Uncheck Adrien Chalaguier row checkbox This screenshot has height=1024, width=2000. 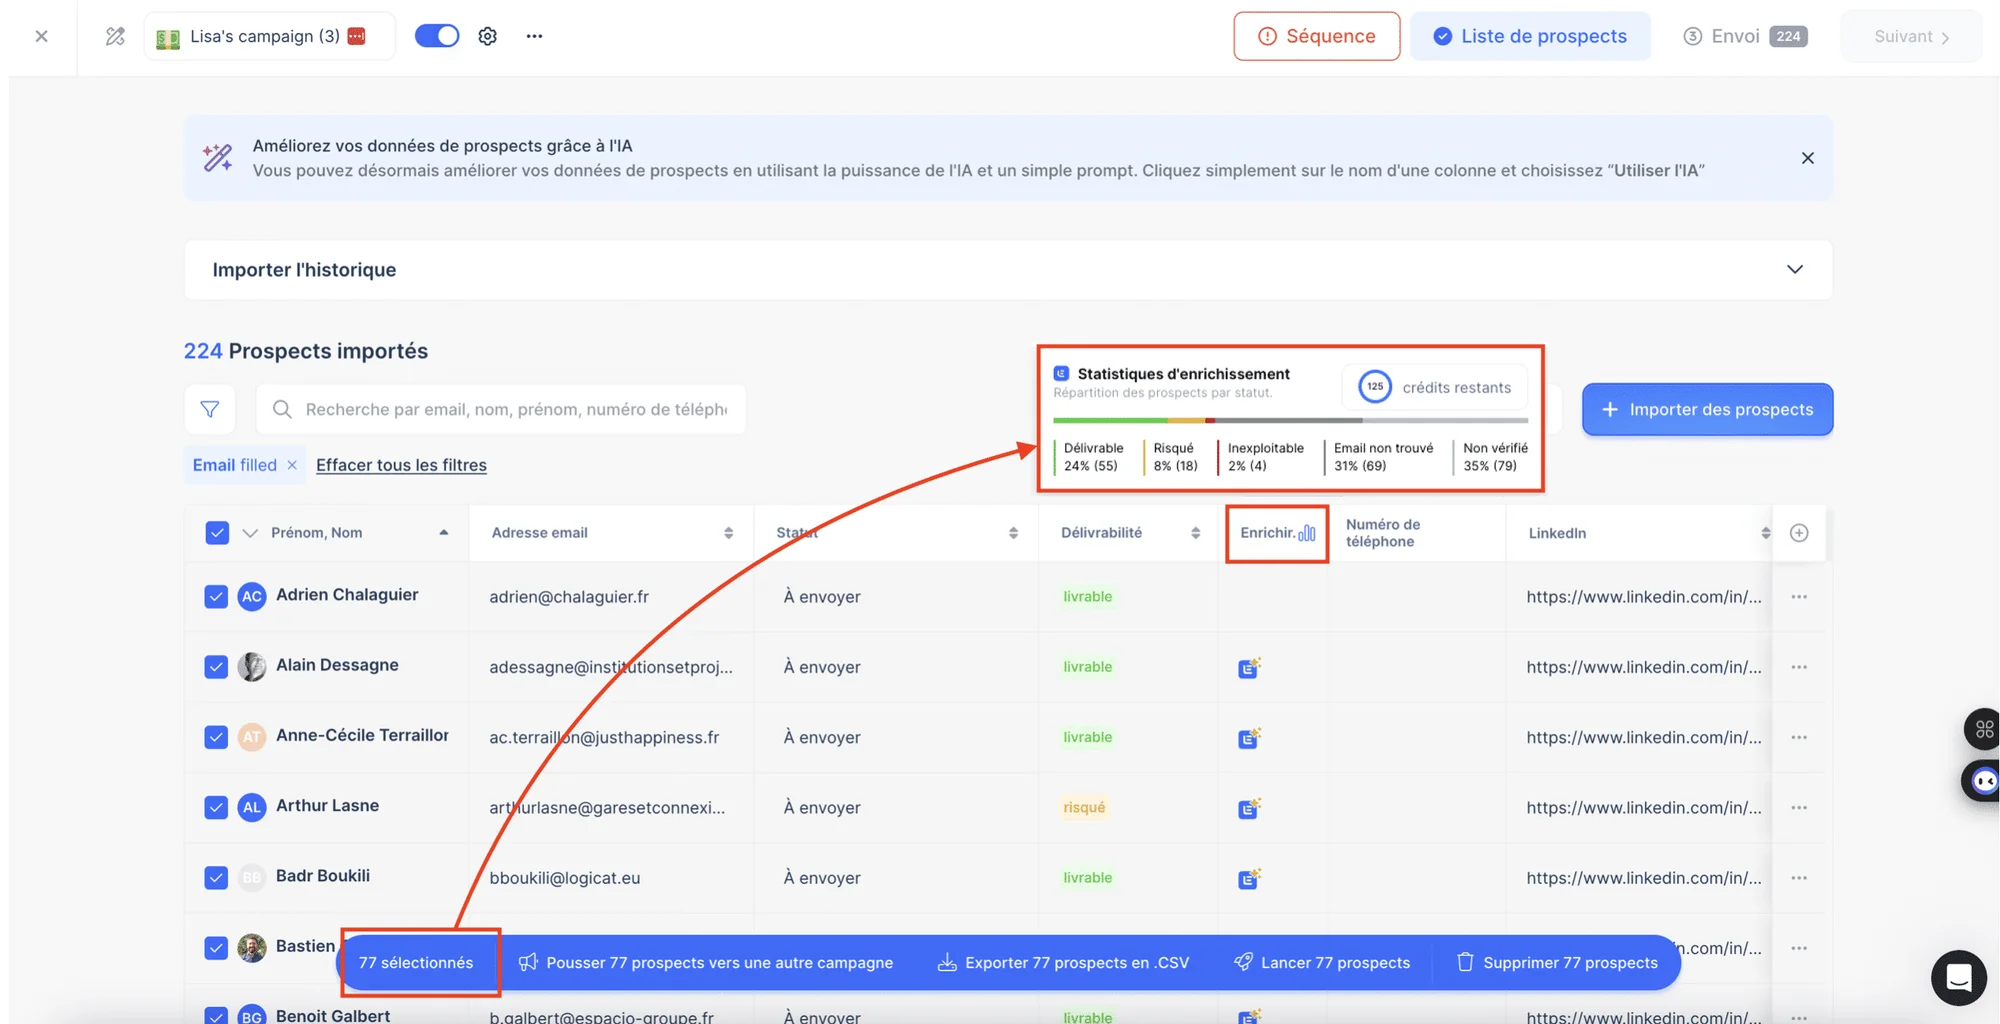pyautogui.click(x=216, y=597)
